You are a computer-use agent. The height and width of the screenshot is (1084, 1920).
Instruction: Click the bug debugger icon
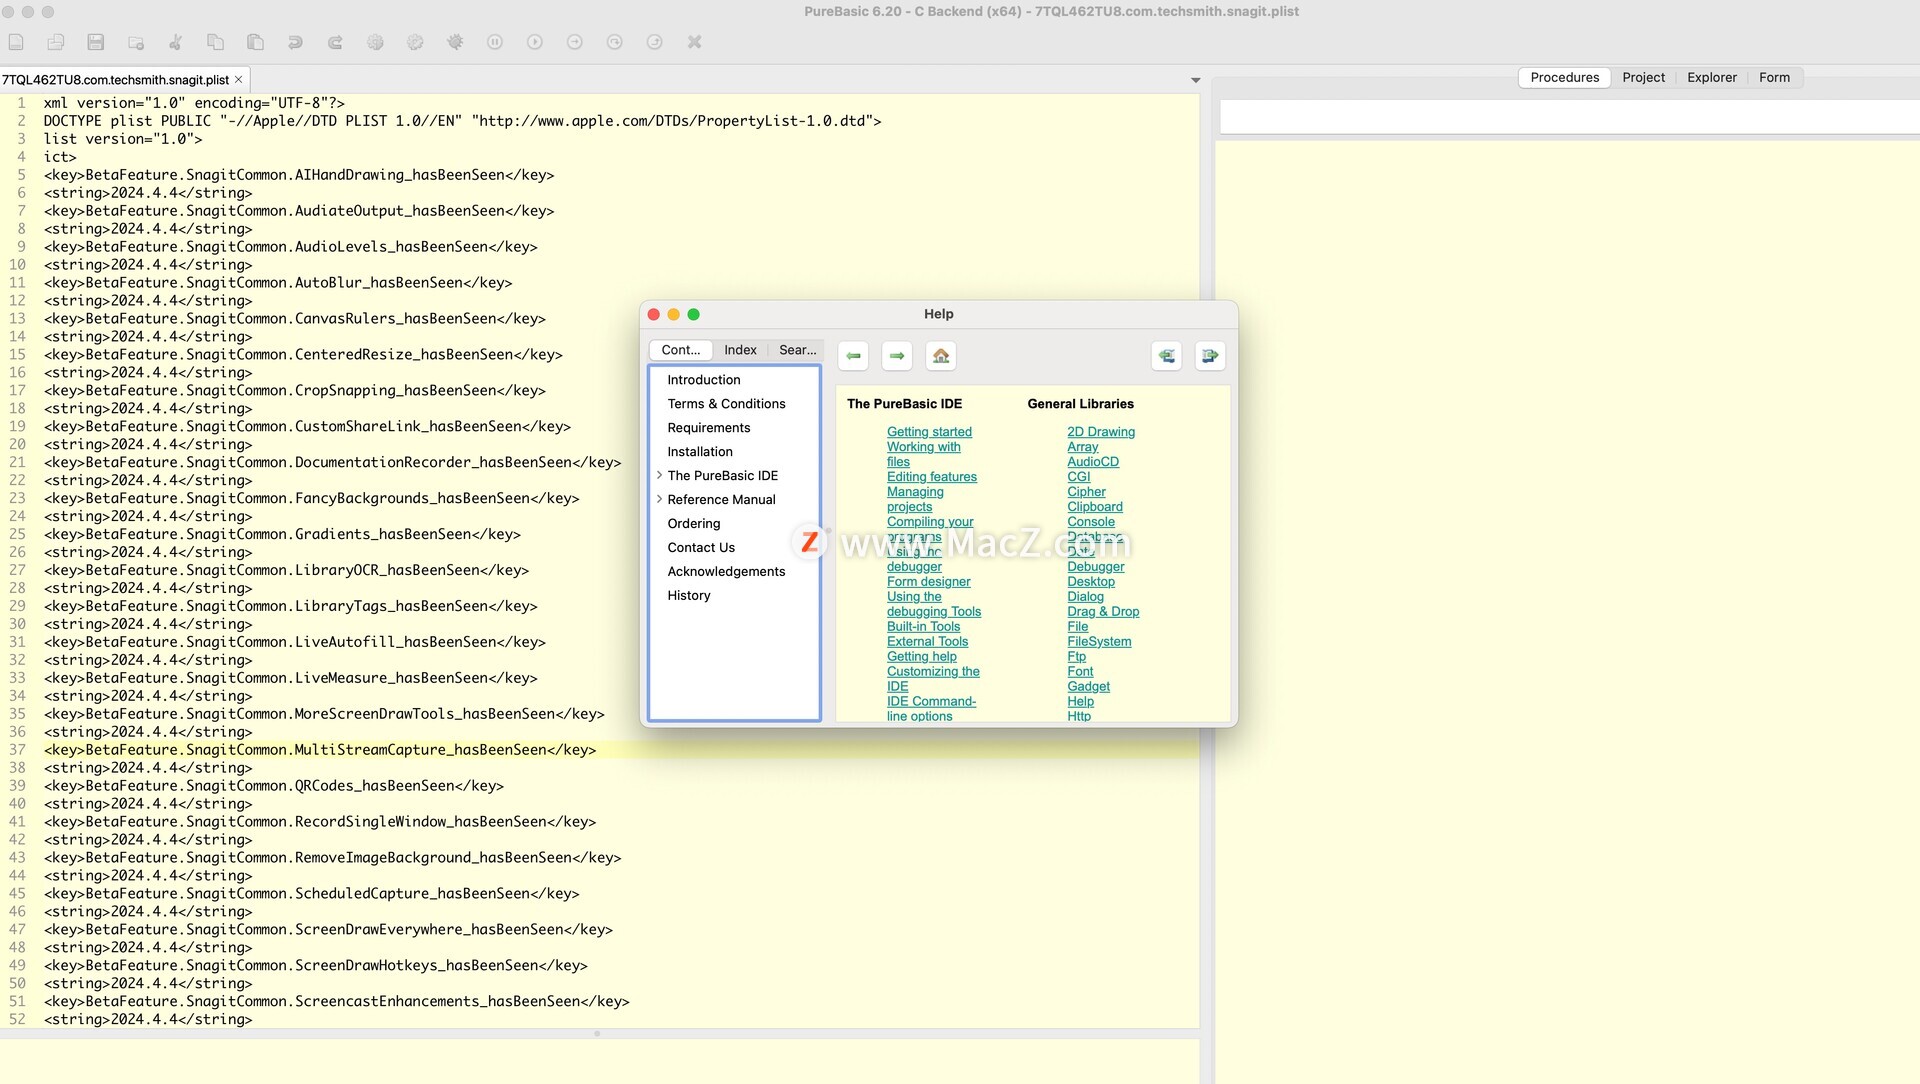456,42
